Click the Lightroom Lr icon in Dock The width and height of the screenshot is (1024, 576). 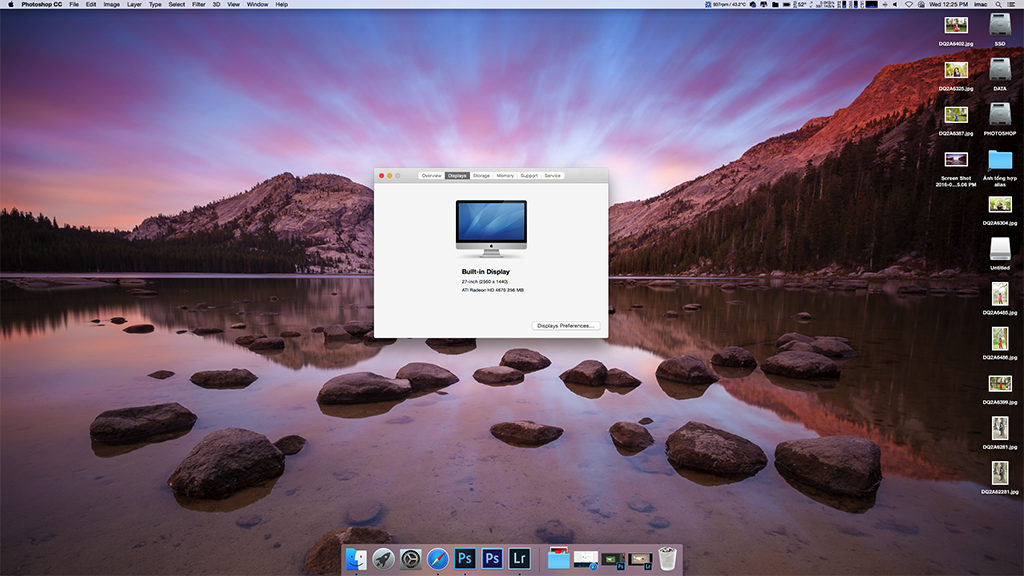518,559
